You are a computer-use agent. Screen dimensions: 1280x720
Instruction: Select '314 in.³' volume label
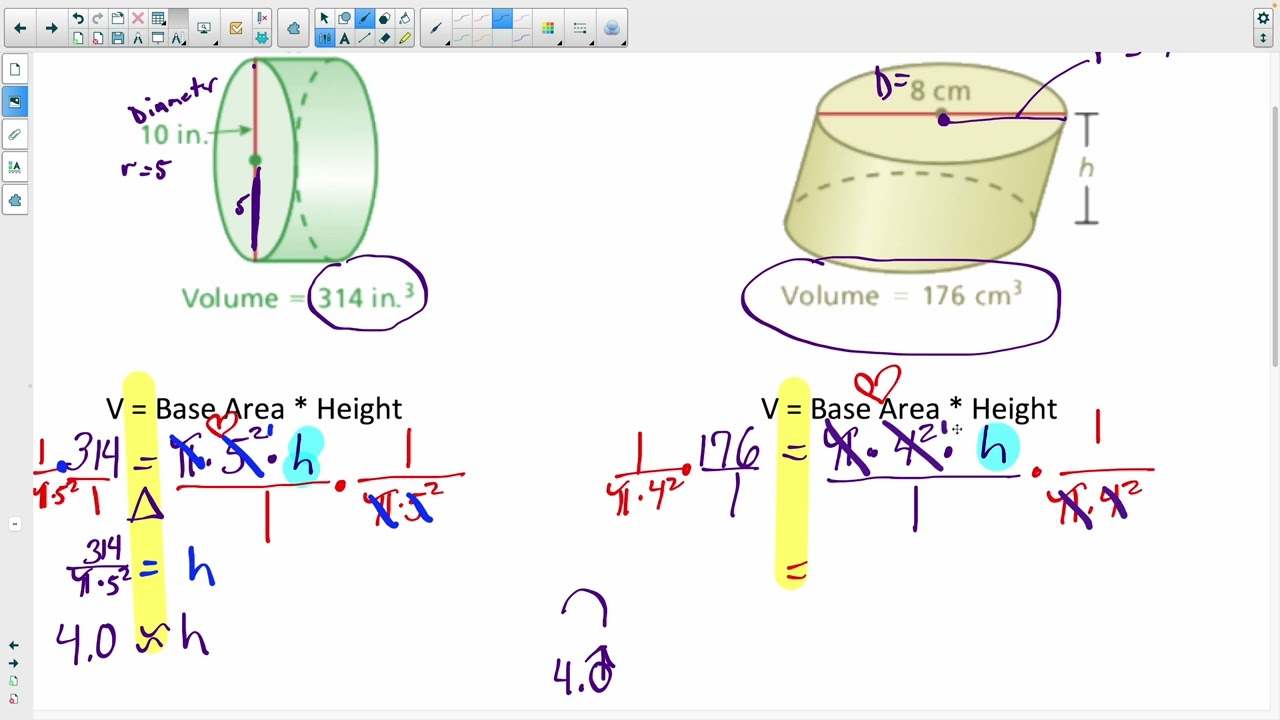[366, 297]
